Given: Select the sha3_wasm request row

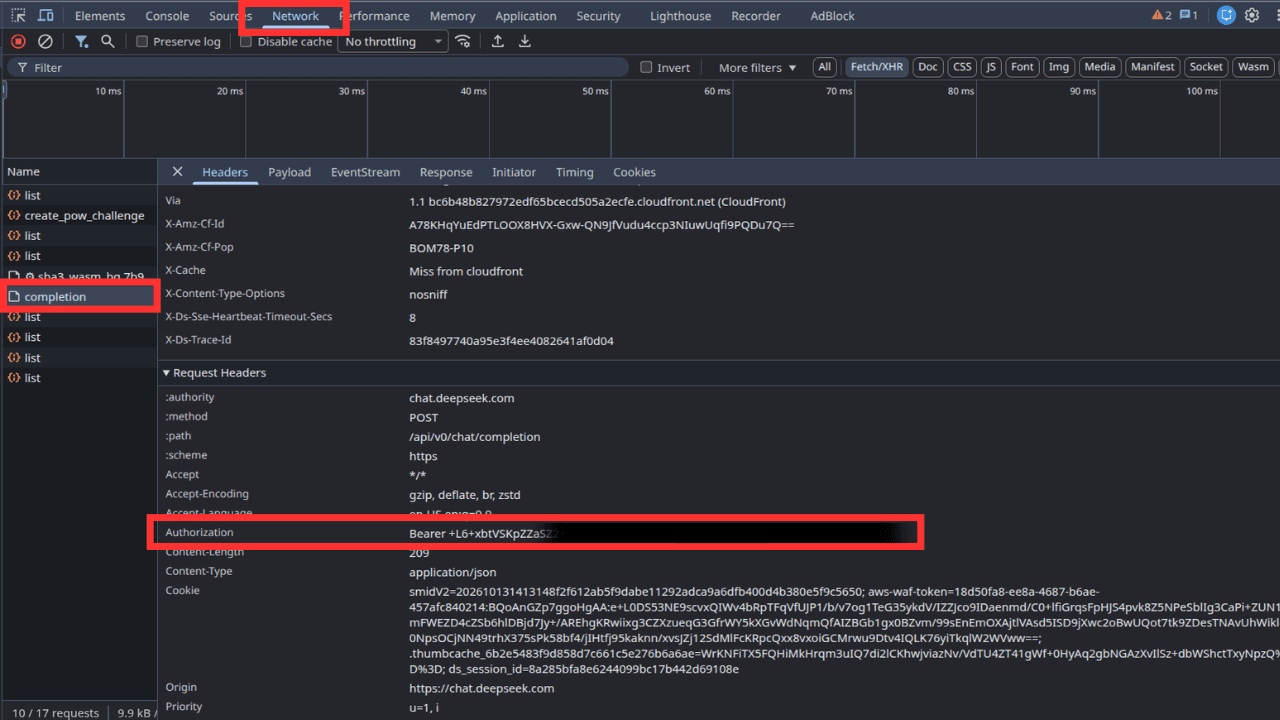Looking at the screenshot, I should pos(78,277).
